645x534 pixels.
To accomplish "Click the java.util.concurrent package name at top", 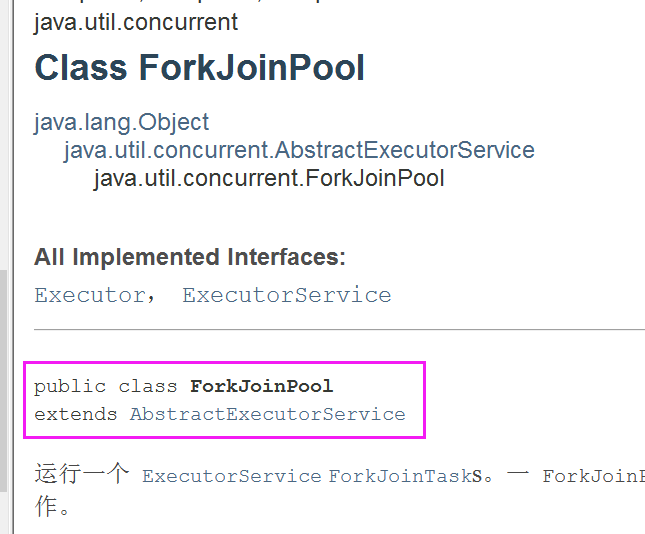I will (136, 22).
